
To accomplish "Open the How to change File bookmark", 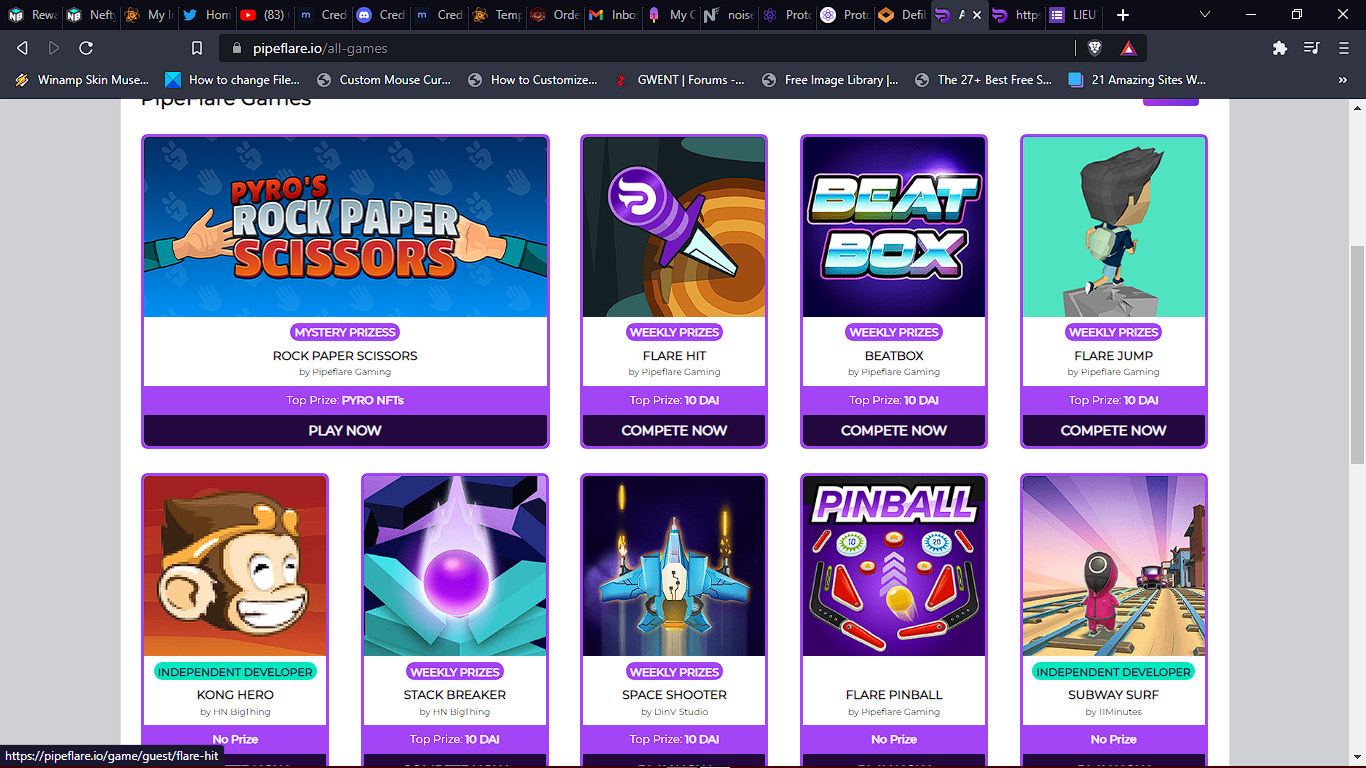I will [233, 80].
